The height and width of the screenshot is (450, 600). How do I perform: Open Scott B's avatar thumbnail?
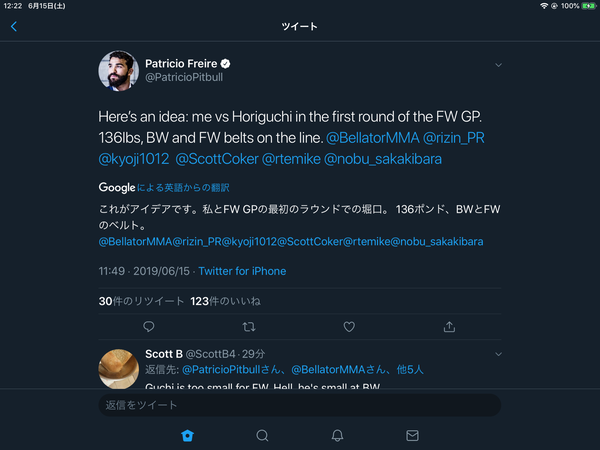[x=118, y=366]
